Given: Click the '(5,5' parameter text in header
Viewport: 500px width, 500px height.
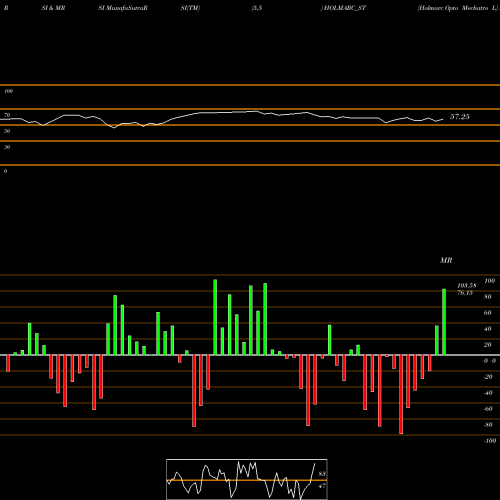Looking at the screenshot, I should click(257, 8).
